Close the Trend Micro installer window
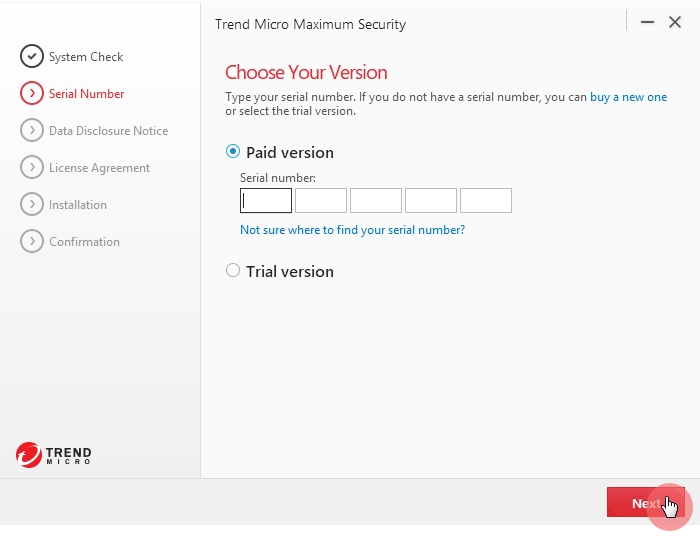Image resolution: width=700 pixels, height=536 pixels. [675, 22]
